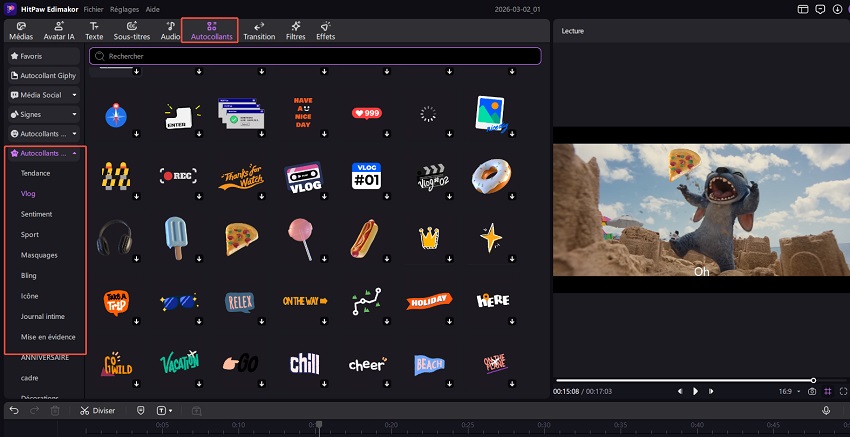
Task: Pick the HOLIDAY banner sticker
Action: coord(429,300)
